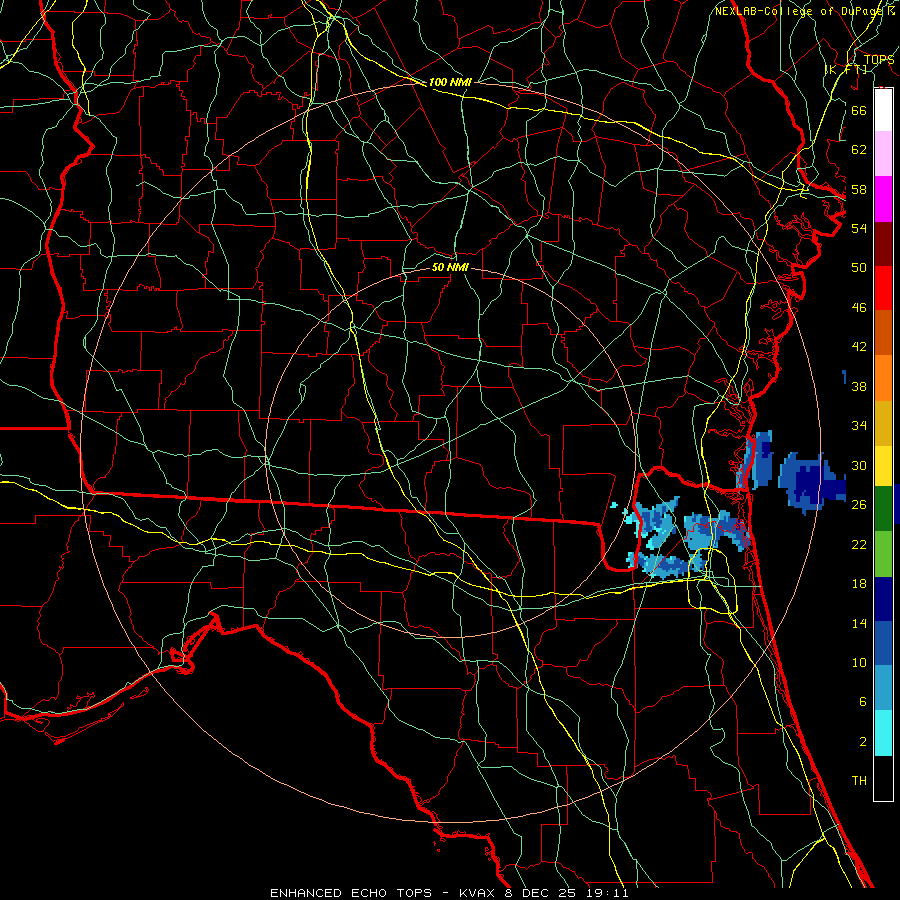Click the '62' legend value
Image resolution: width=900 pixels, height=900 pixels.
(x=859, y=150)
